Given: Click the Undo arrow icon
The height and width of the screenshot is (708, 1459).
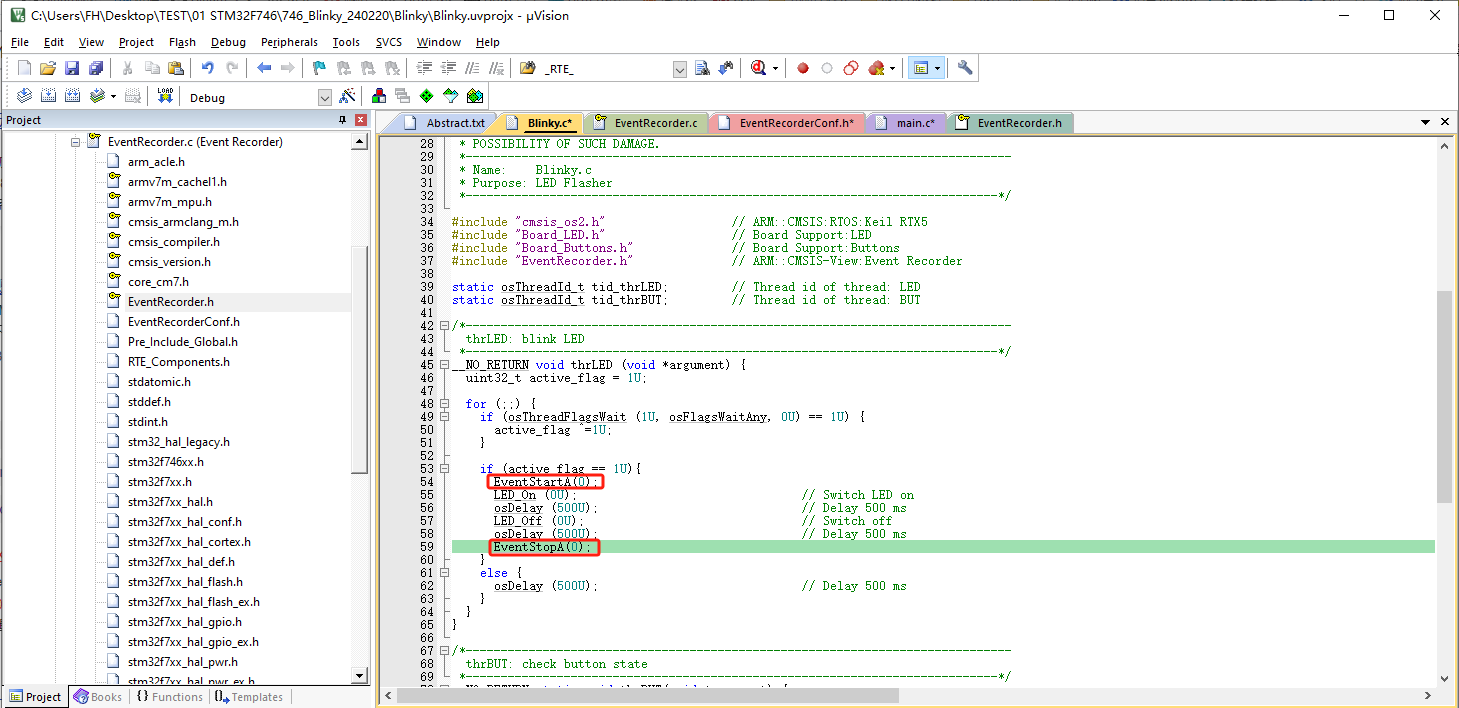Looking at the screenshot, I should [207, 68].
